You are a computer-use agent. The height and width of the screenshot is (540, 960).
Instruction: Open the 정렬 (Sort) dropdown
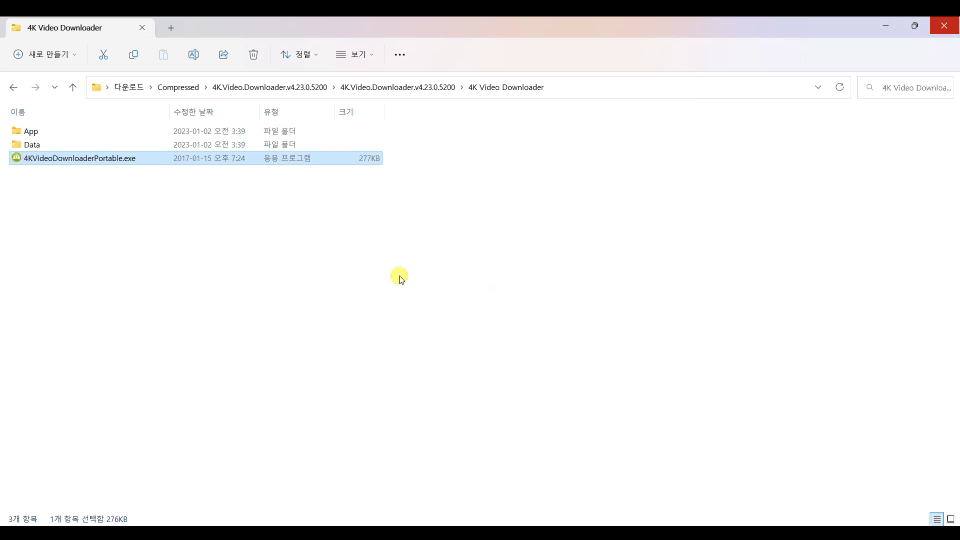299,54
